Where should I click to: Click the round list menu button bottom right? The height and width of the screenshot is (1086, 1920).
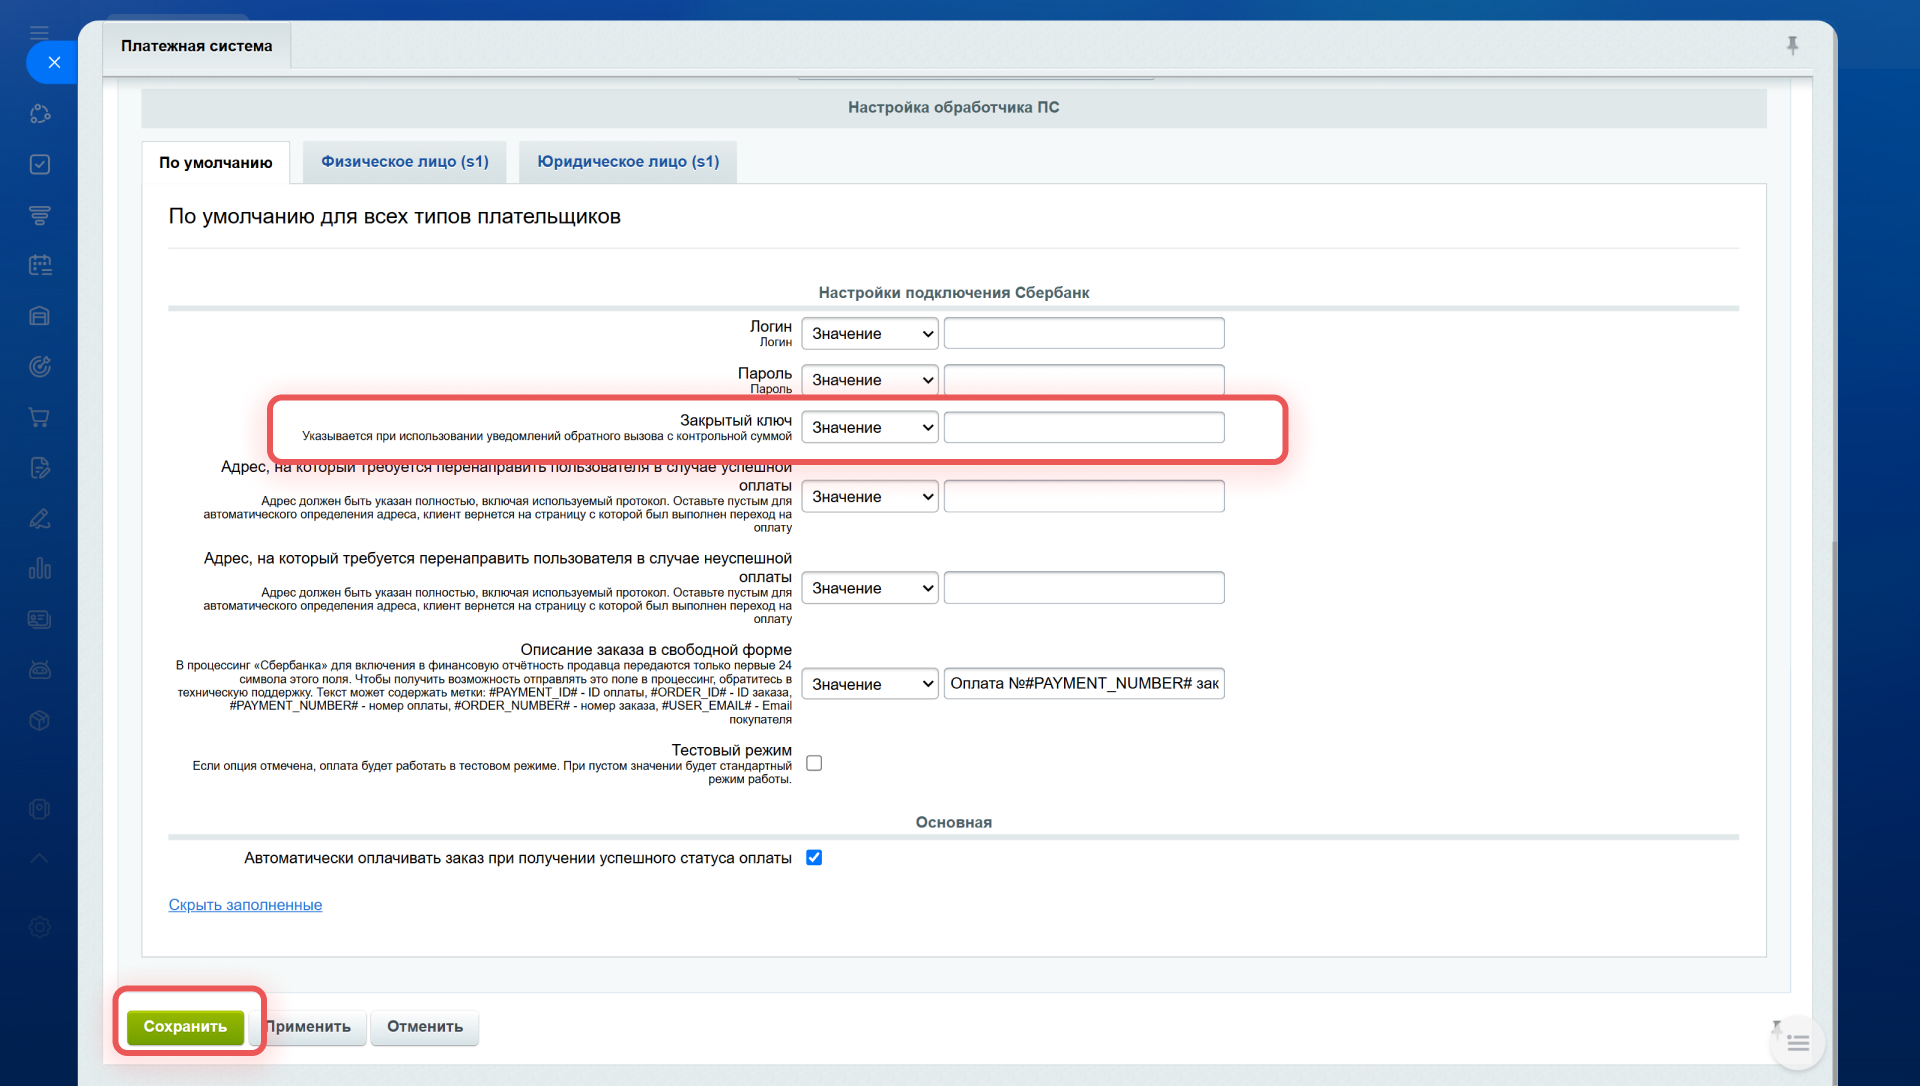tap(1797, 1043)
